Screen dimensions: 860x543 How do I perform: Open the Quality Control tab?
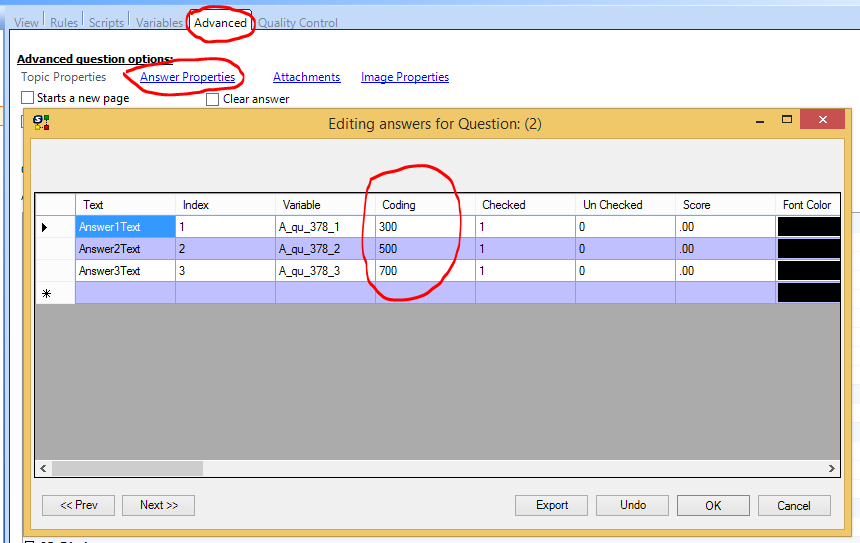(x=298, y=22)
